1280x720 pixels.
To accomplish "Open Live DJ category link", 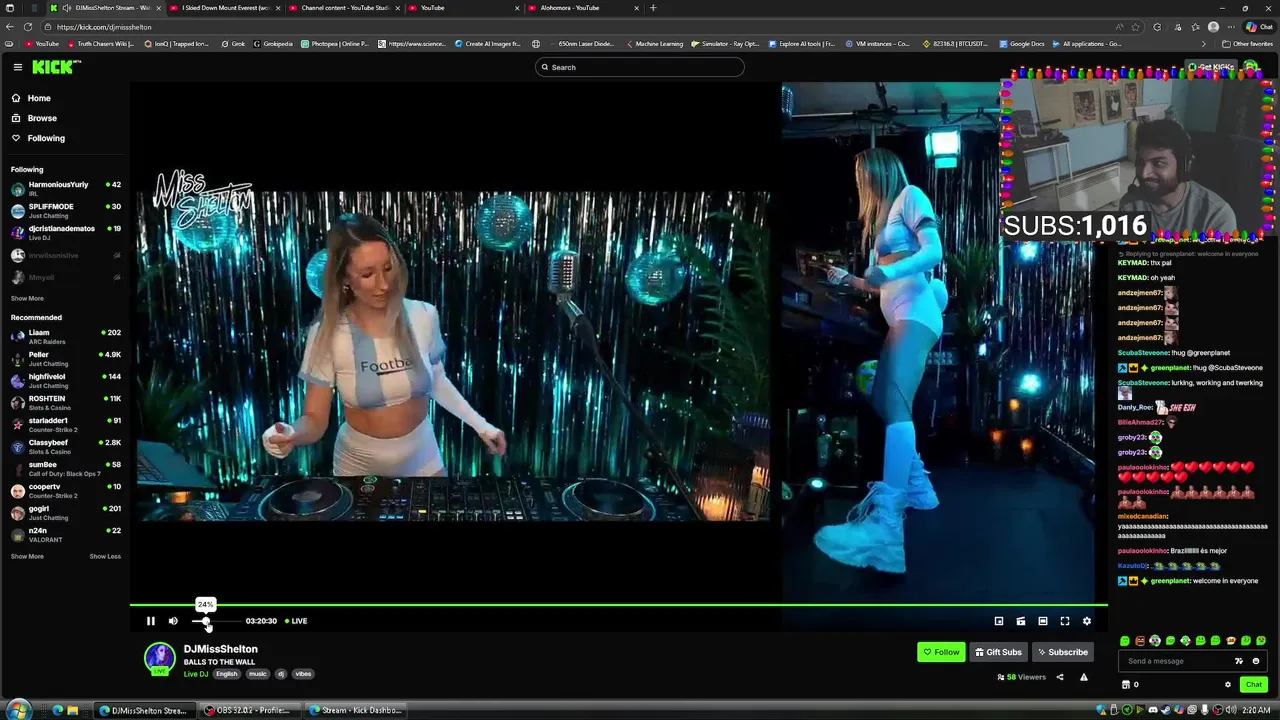I will (196, 674).
